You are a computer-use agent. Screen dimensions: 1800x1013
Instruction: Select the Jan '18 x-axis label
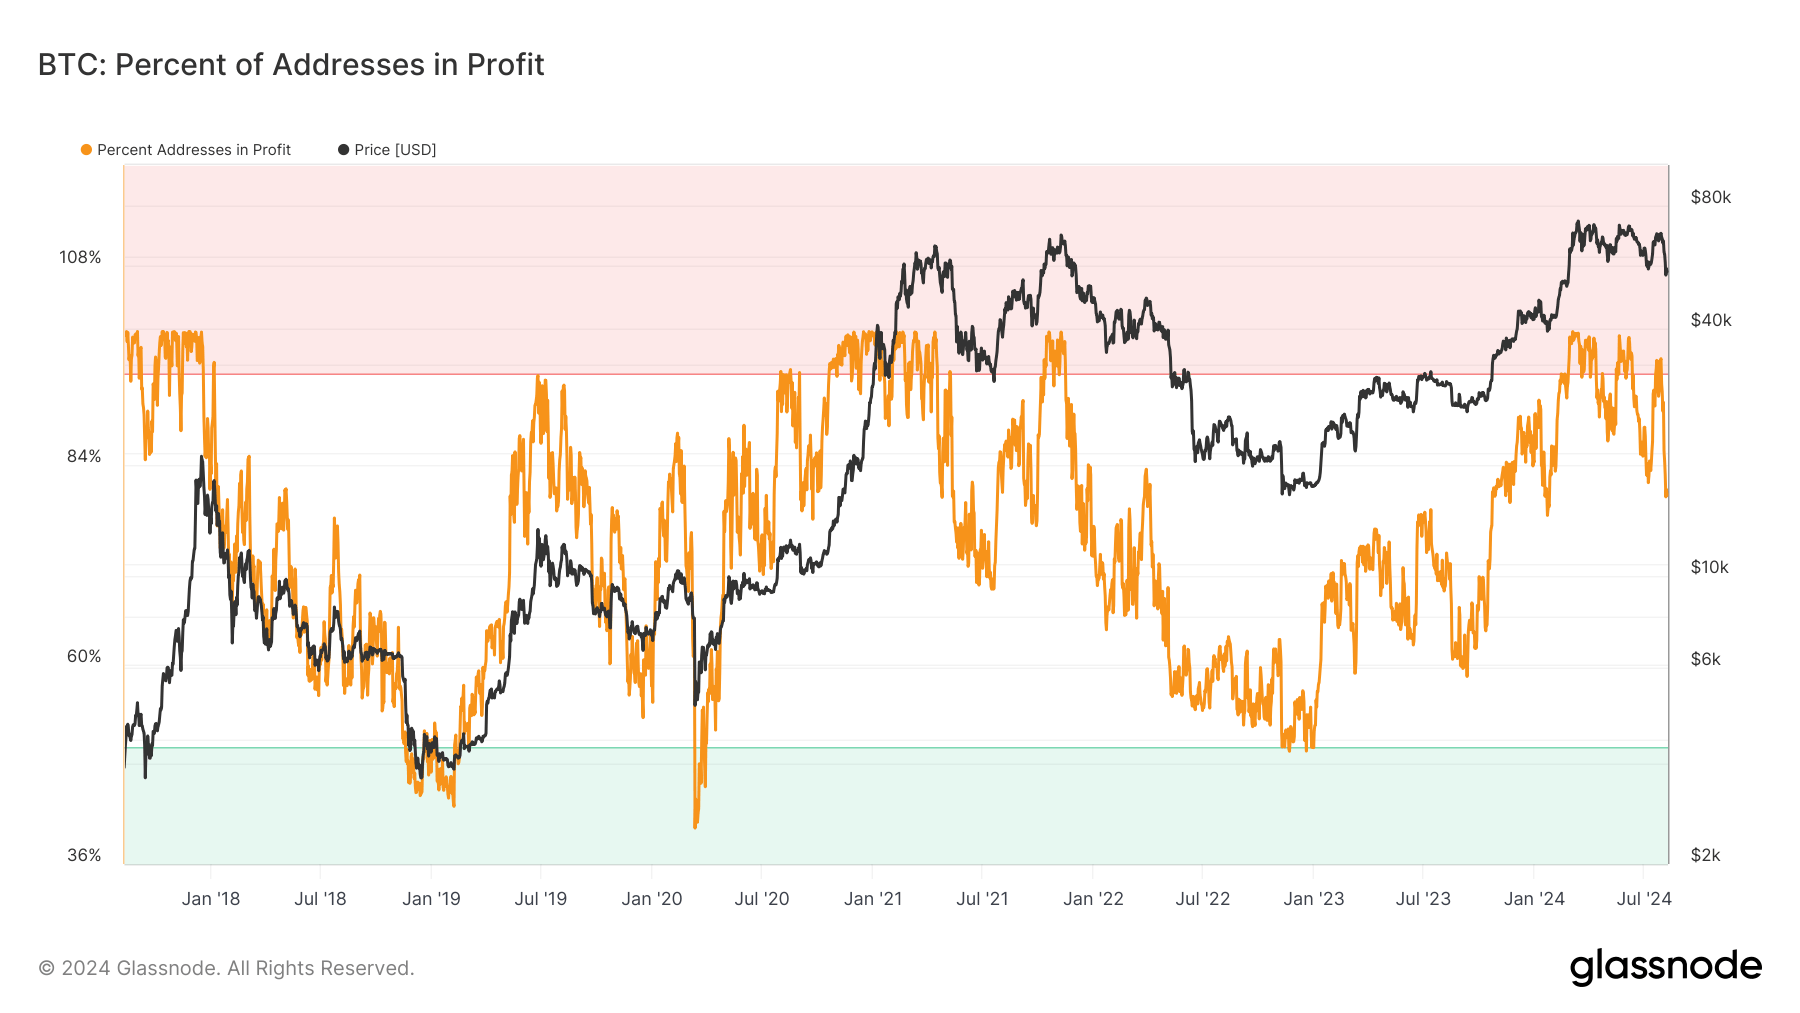[211, 899]
